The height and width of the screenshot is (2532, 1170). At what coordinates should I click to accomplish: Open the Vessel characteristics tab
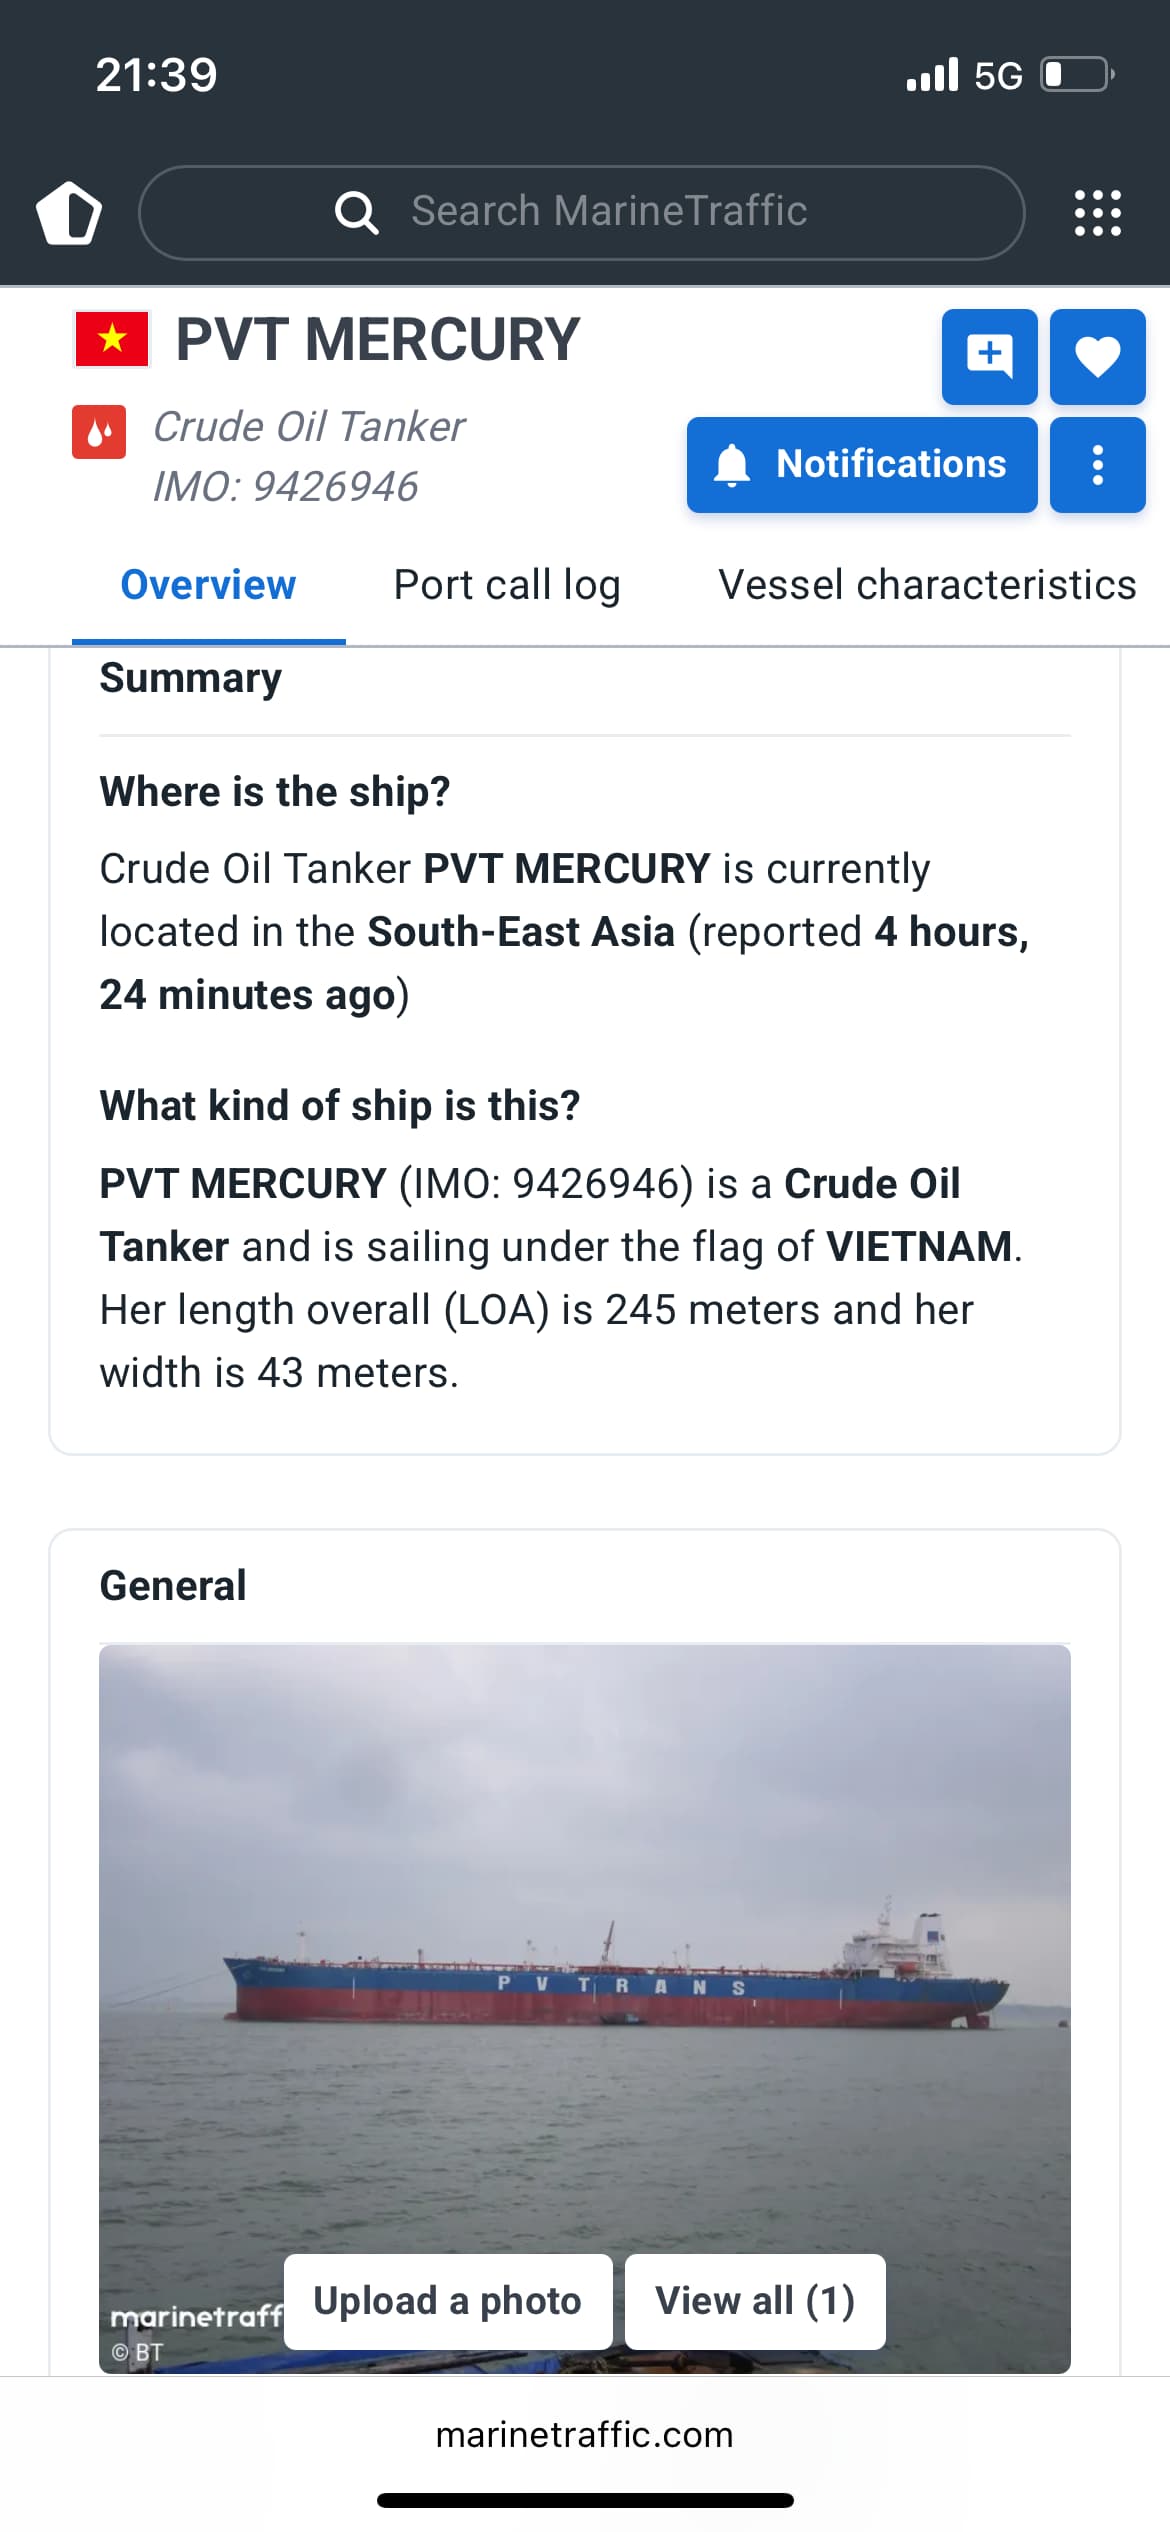[927, 585]
